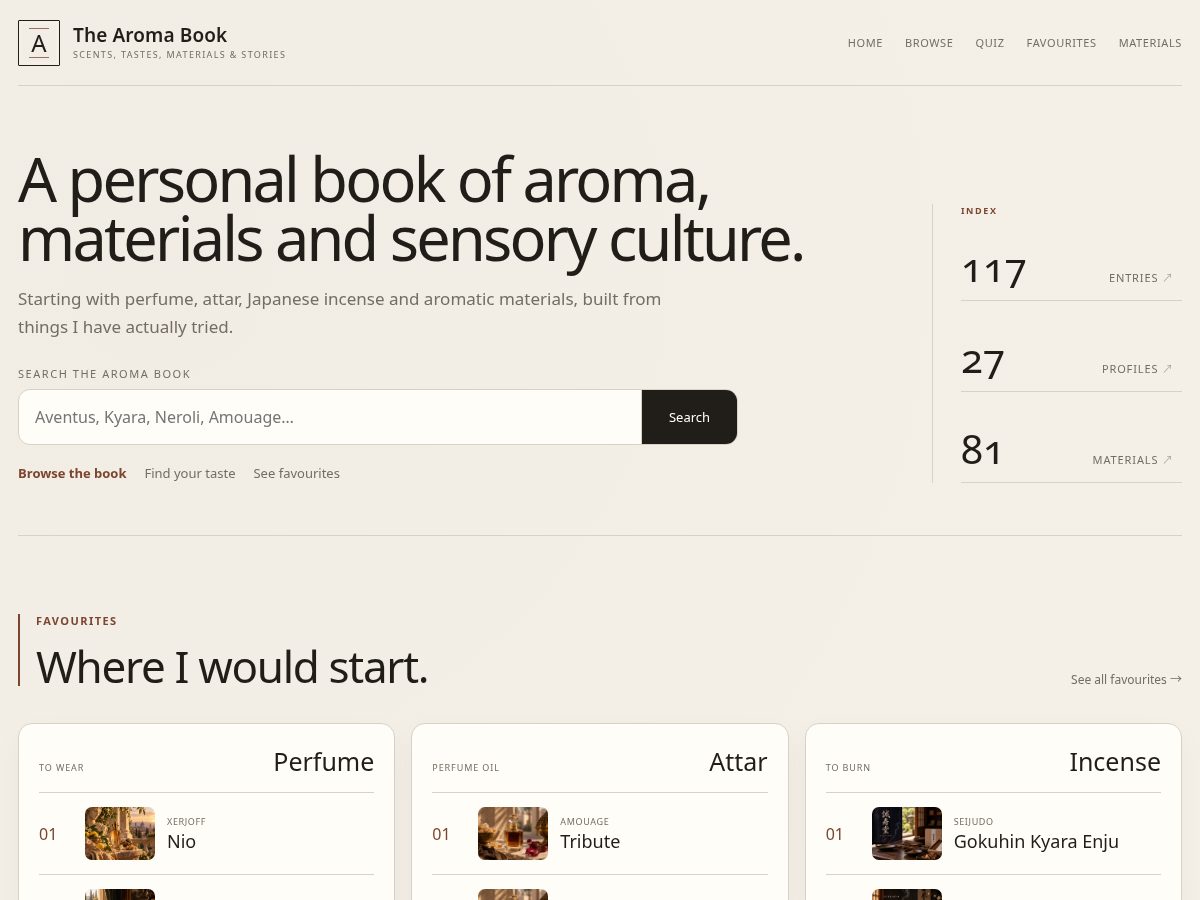Click the See favourites link
1200x900 pixels.
coord(296,473)
